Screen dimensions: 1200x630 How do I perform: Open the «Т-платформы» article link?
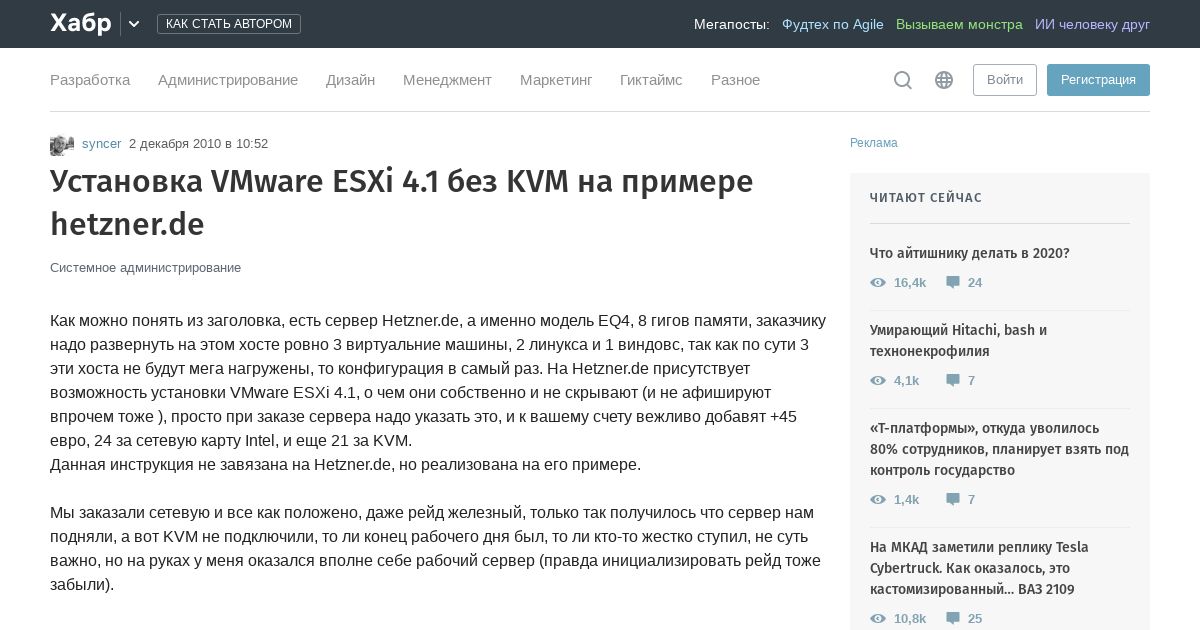click(x=999, y=449)
